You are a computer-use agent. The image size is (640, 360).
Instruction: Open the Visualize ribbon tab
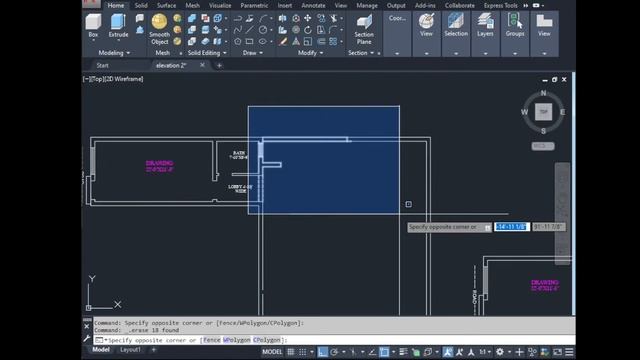pyautogui.click(x=220, y=5)
